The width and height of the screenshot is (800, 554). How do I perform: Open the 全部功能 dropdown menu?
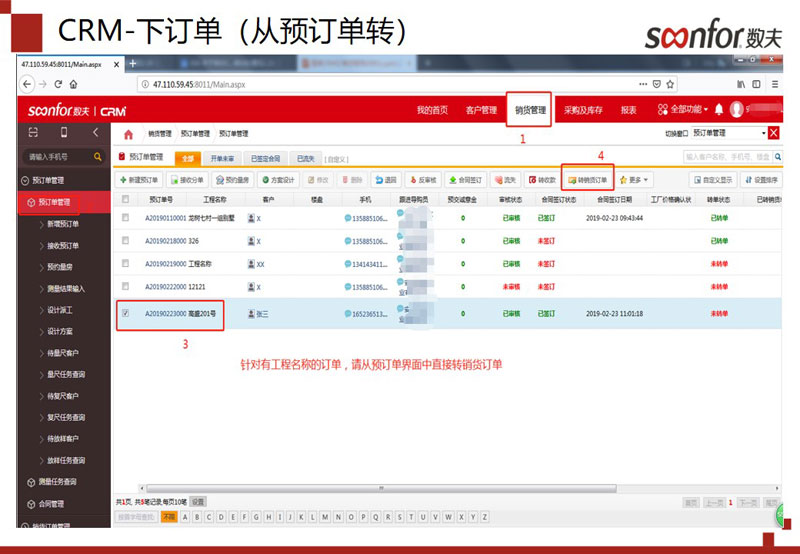point(683,109)
